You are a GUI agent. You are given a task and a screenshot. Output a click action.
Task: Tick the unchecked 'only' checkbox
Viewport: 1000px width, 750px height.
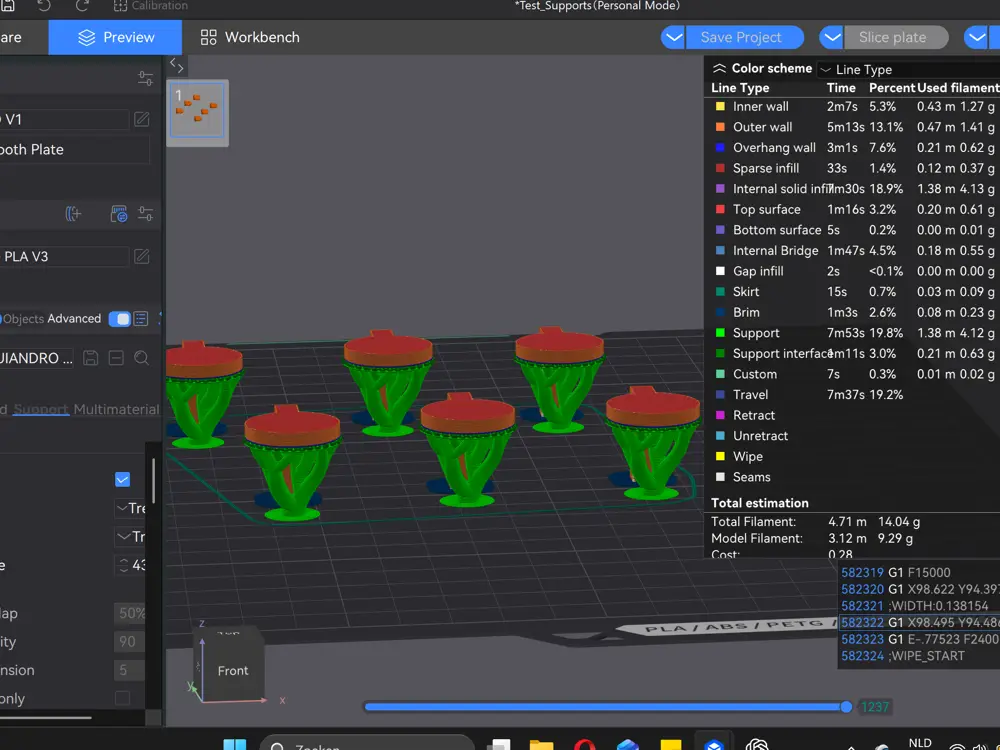(122, 698)
